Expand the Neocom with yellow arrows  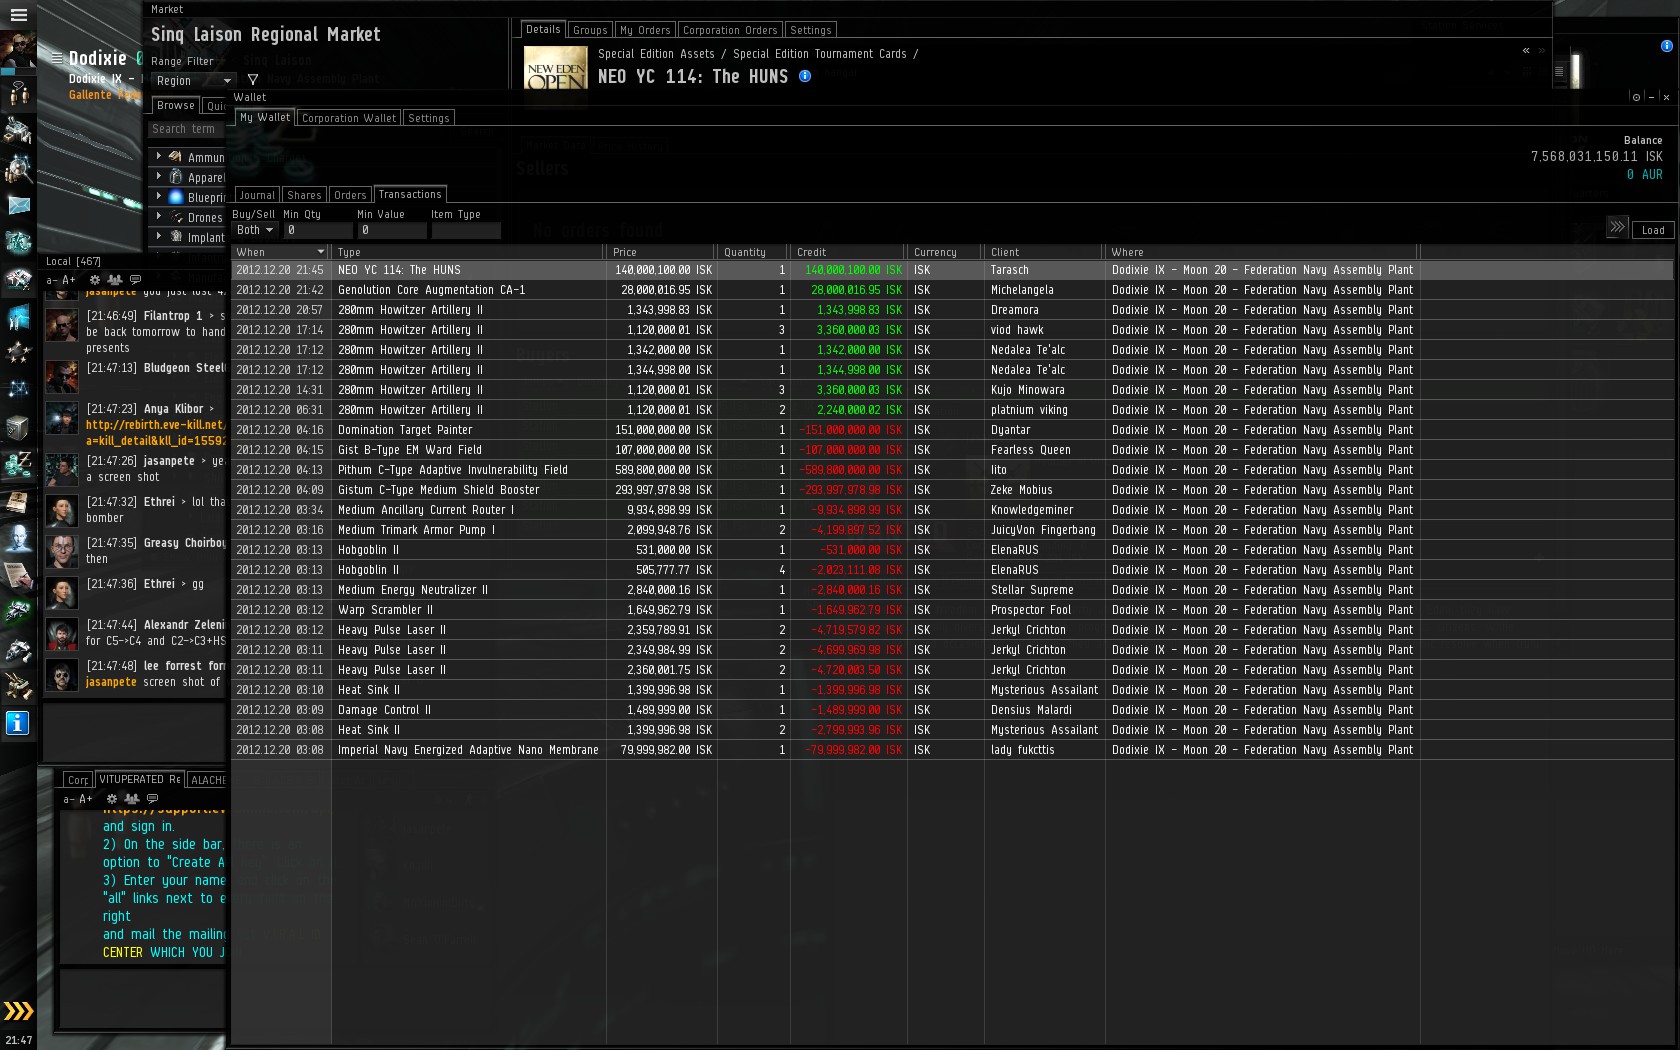18,1011
